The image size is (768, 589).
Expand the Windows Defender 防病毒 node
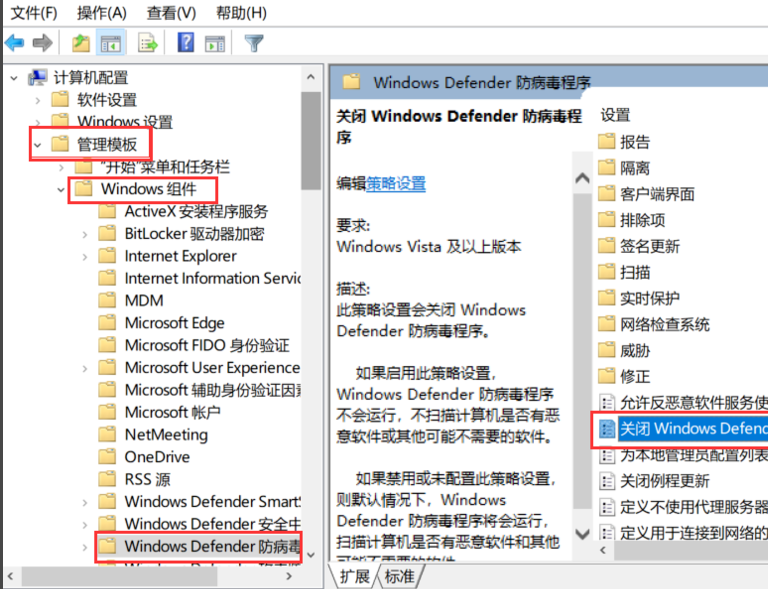[85, 547]
